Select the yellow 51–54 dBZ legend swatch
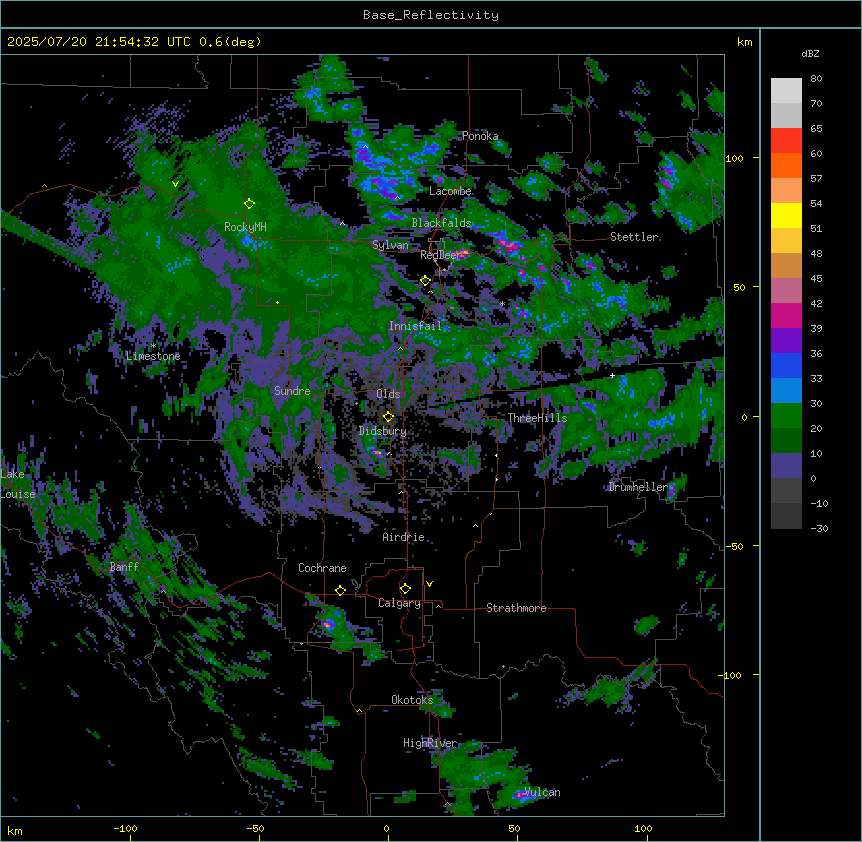Screen dimensions: 862x842 pos(786,215)
